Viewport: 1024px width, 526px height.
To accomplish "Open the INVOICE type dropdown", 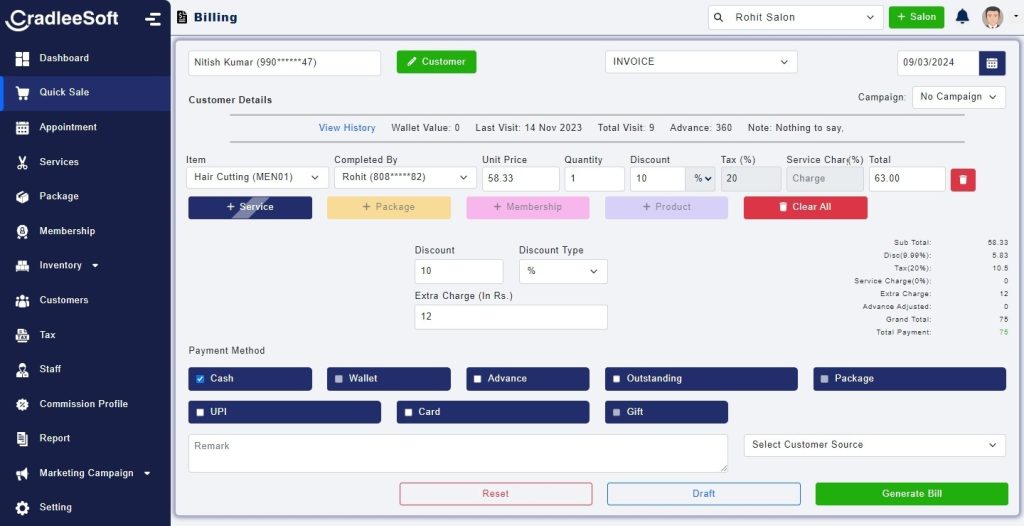I will [x=700, y=62].
